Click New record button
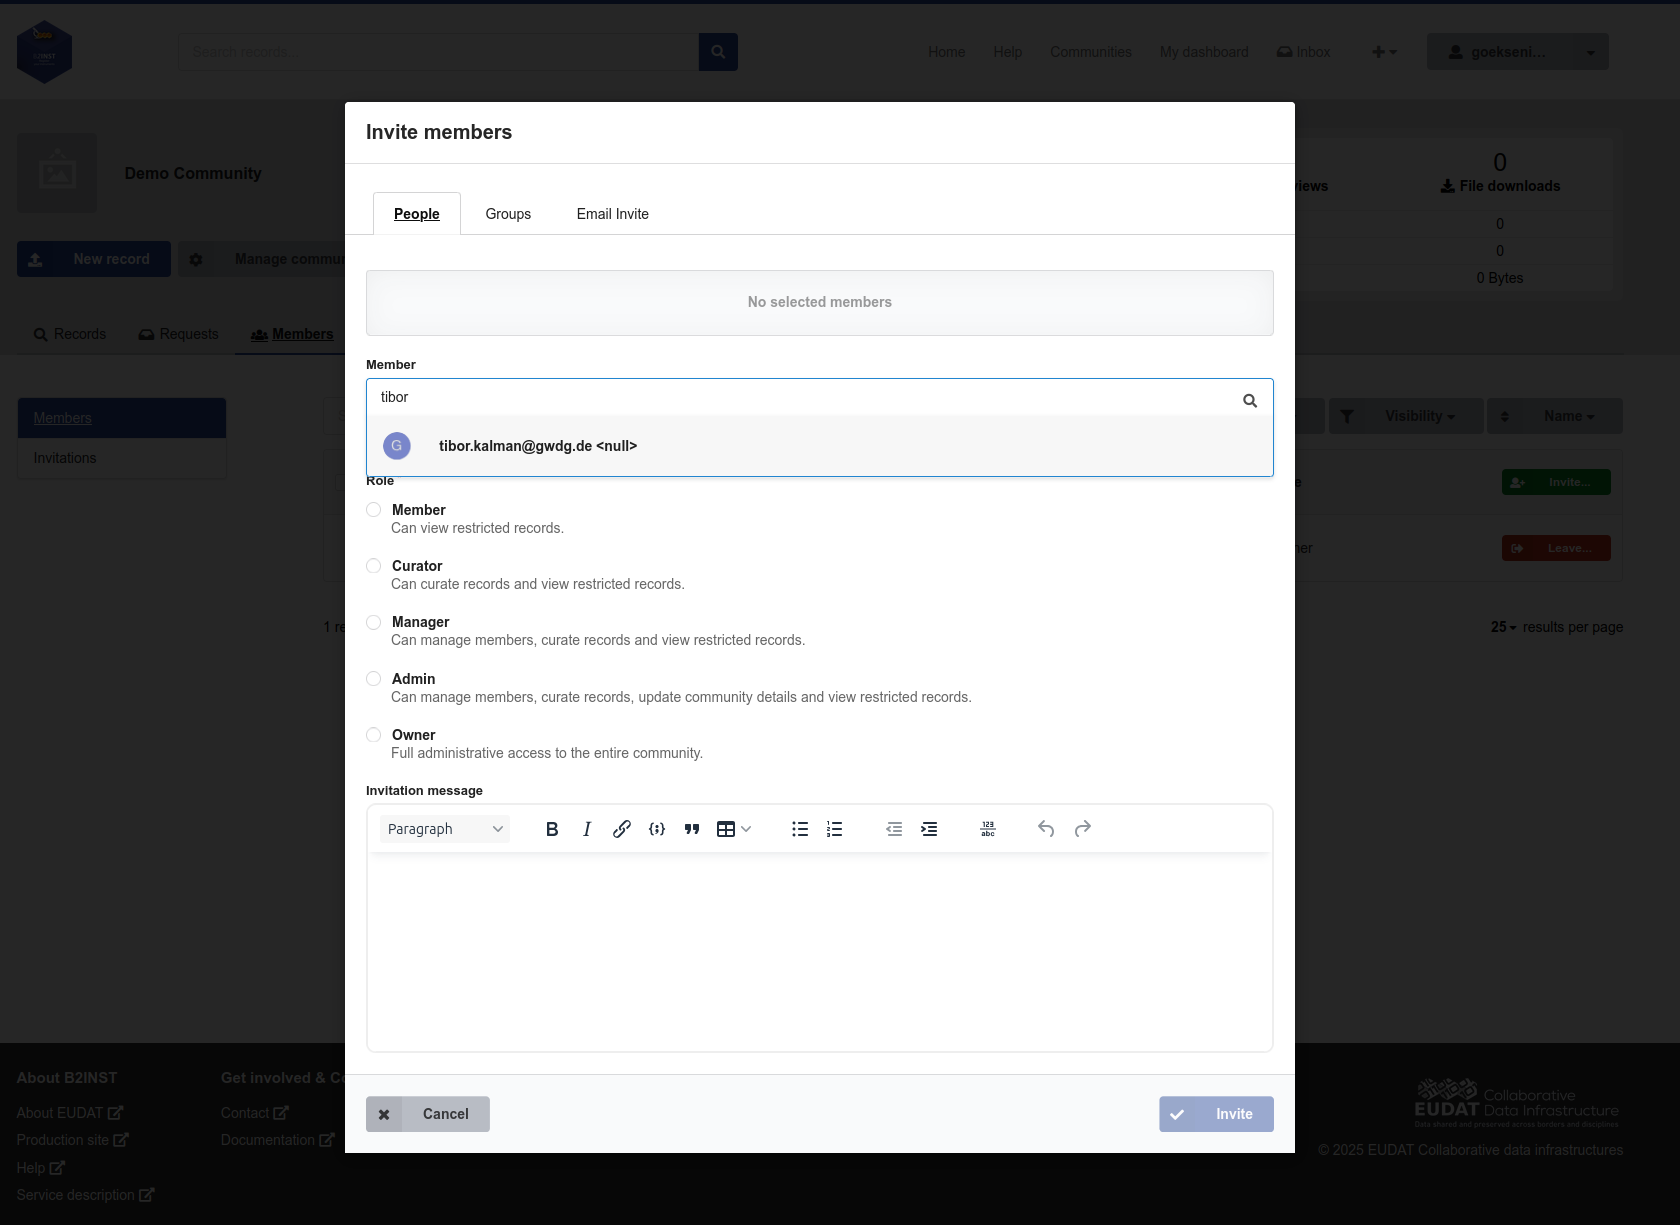This screenshot has height=1225, width=1680. (94, 259)
